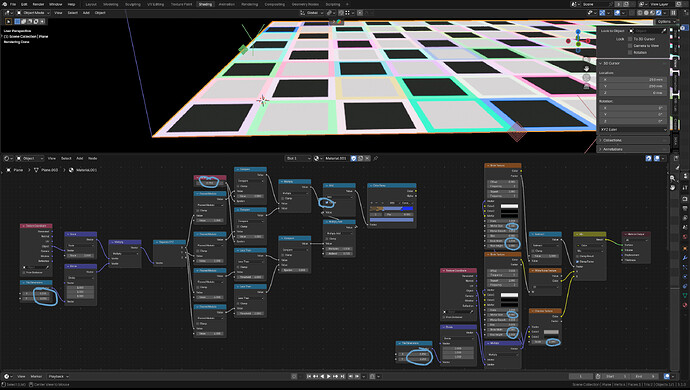The image size is (690, 390).
Task: Click the 3D Cursor Rotation Z field
Action: tap(633, 121)
